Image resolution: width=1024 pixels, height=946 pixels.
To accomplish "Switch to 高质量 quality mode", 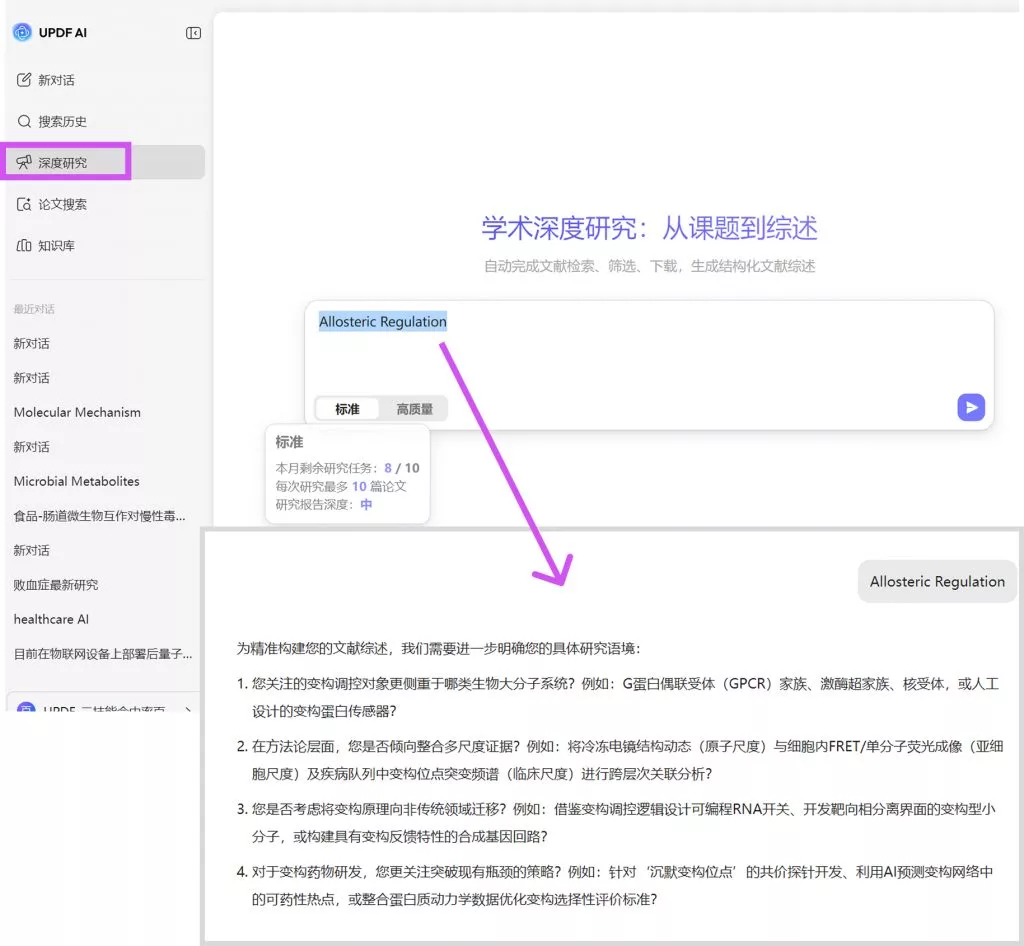I will click(x=415, y=408).
